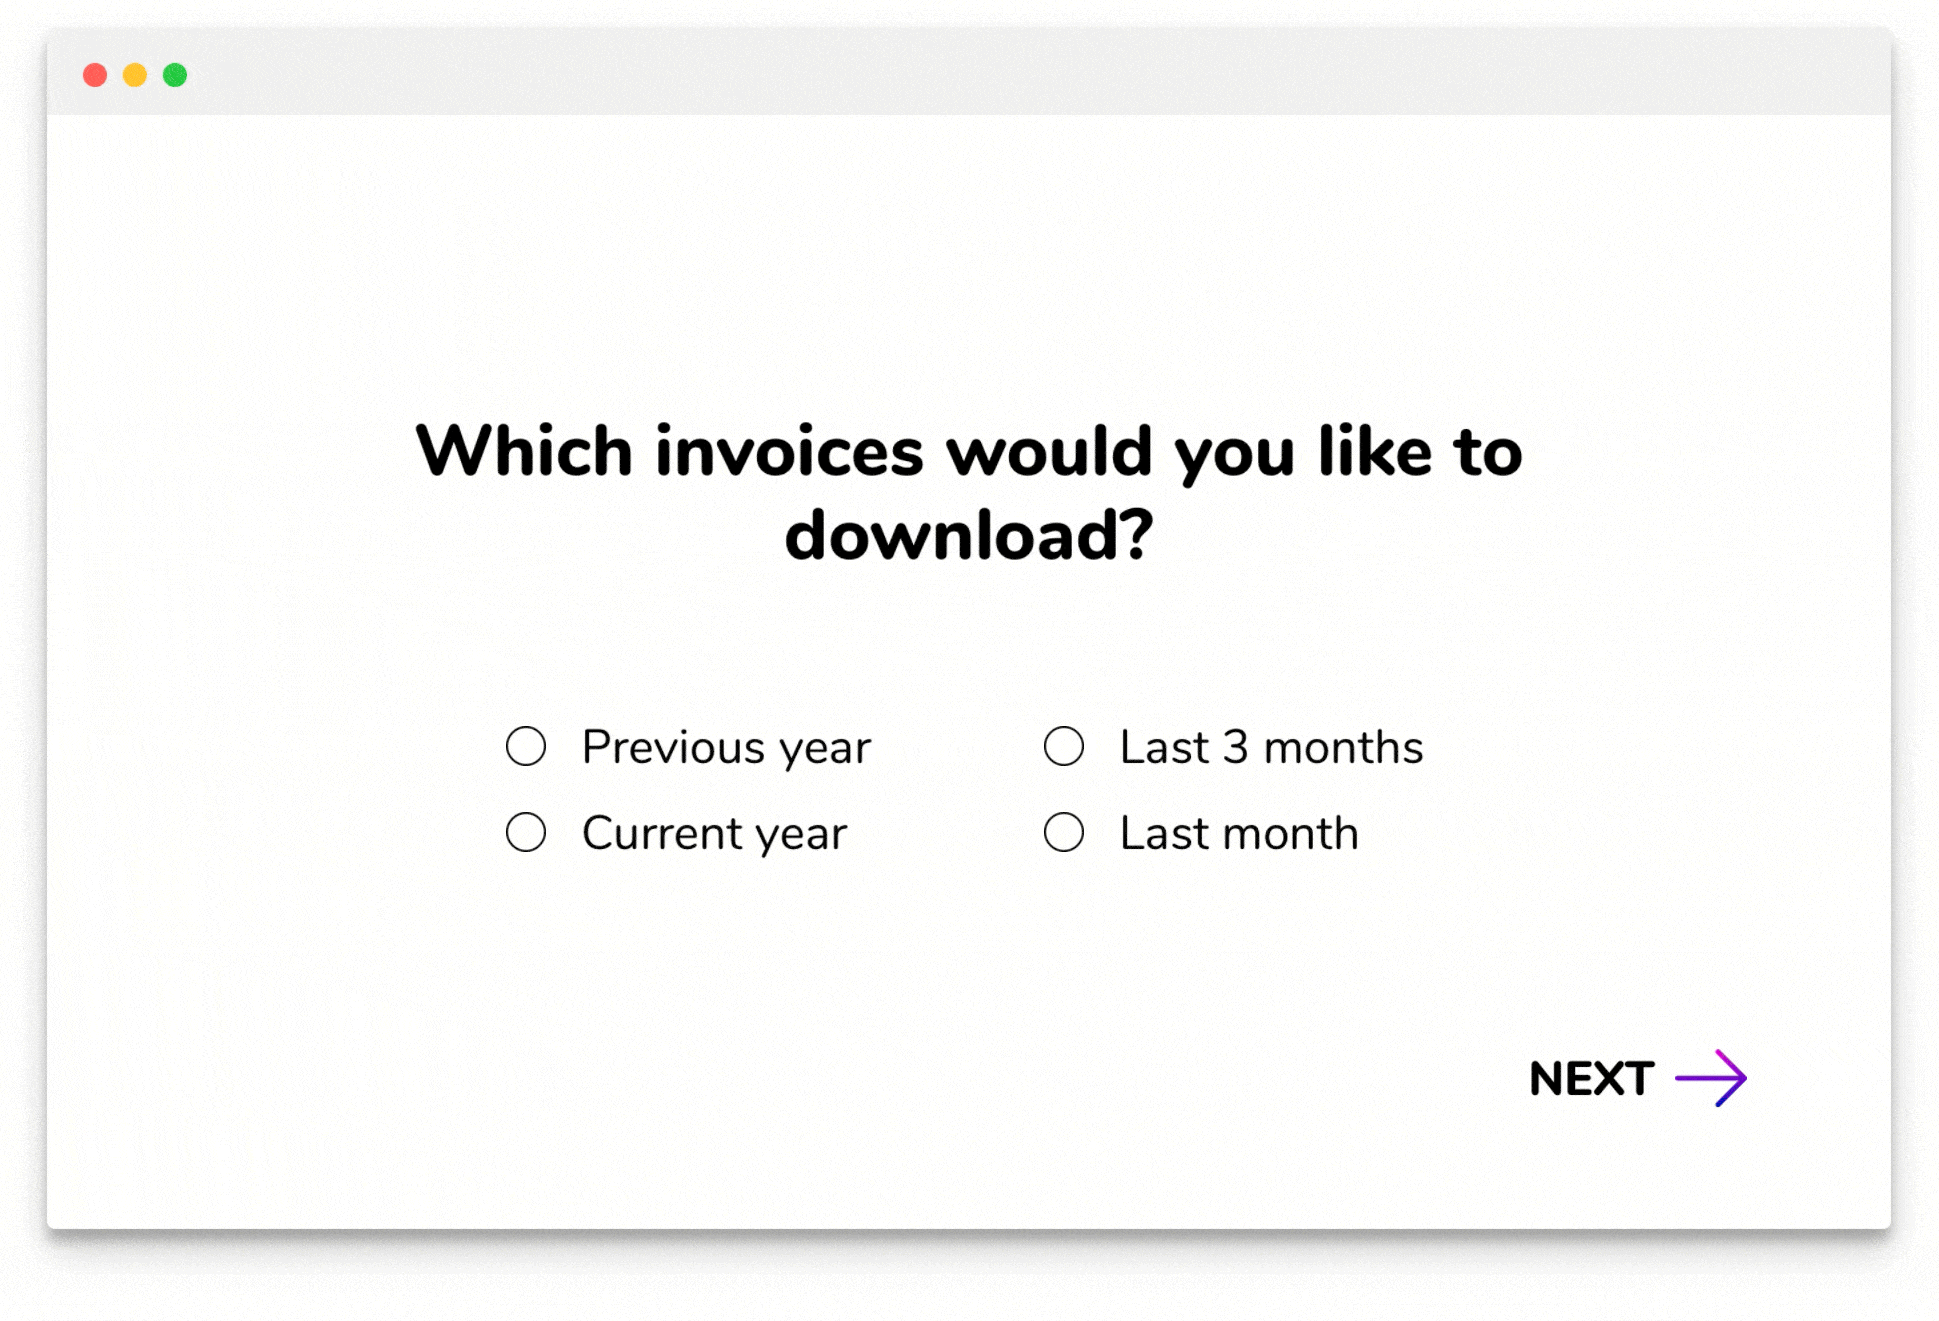Click the word "Current" in the options
This screenshot has height=1321, width=1939.
tap(662, 834)
